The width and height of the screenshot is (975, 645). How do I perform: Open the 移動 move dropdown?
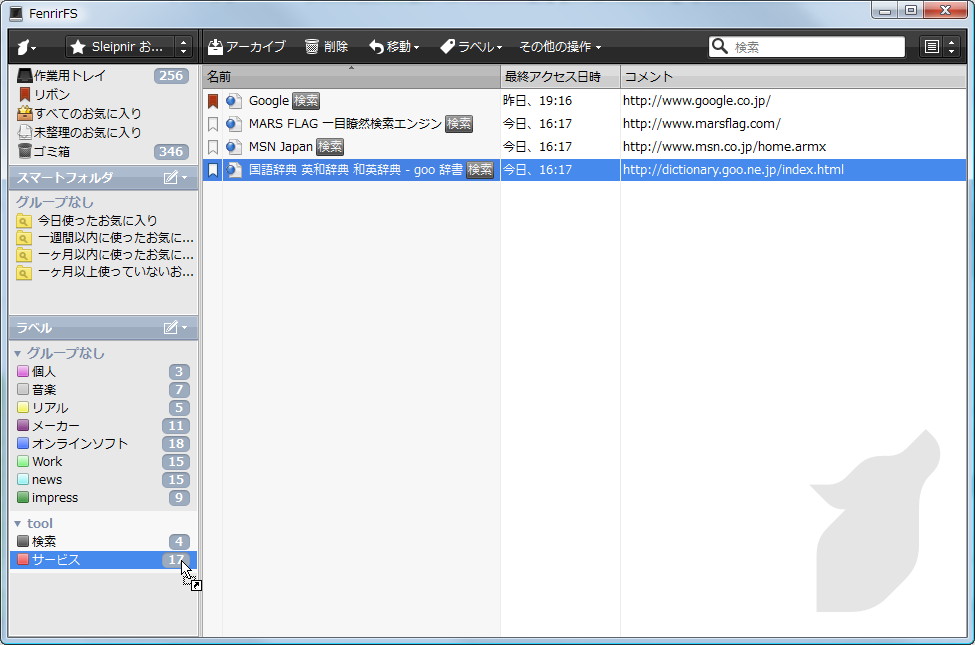[394, 47]
